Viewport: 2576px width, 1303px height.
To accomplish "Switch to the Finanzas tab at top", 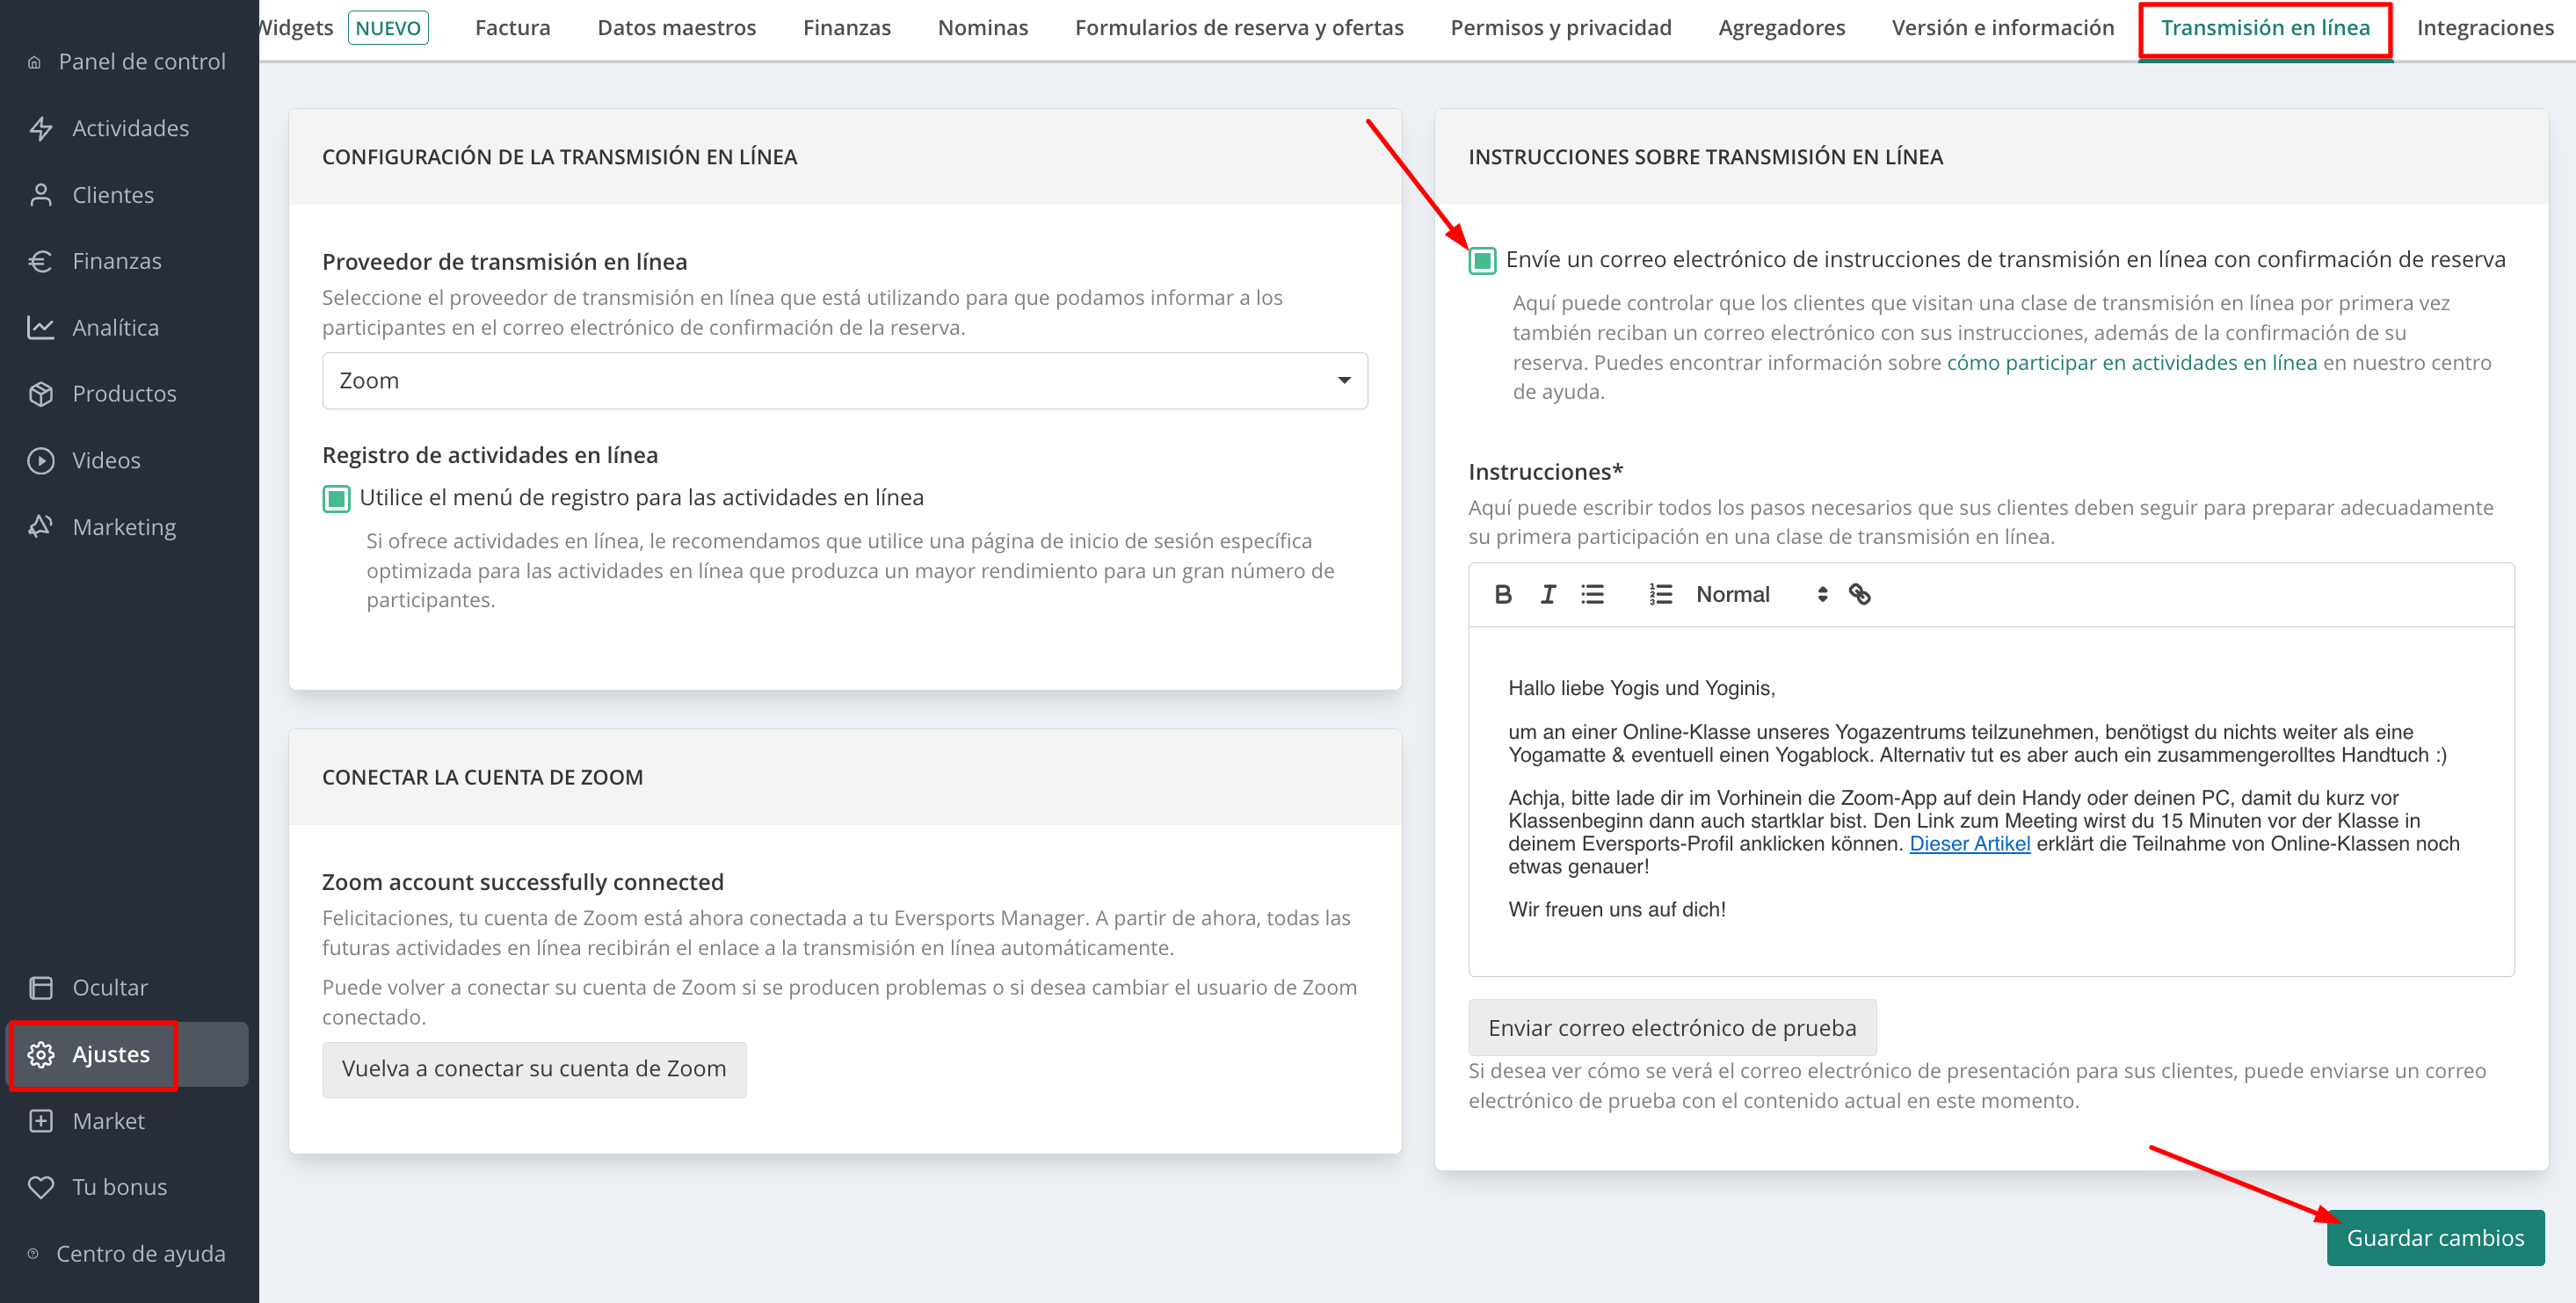I will 847,28.
